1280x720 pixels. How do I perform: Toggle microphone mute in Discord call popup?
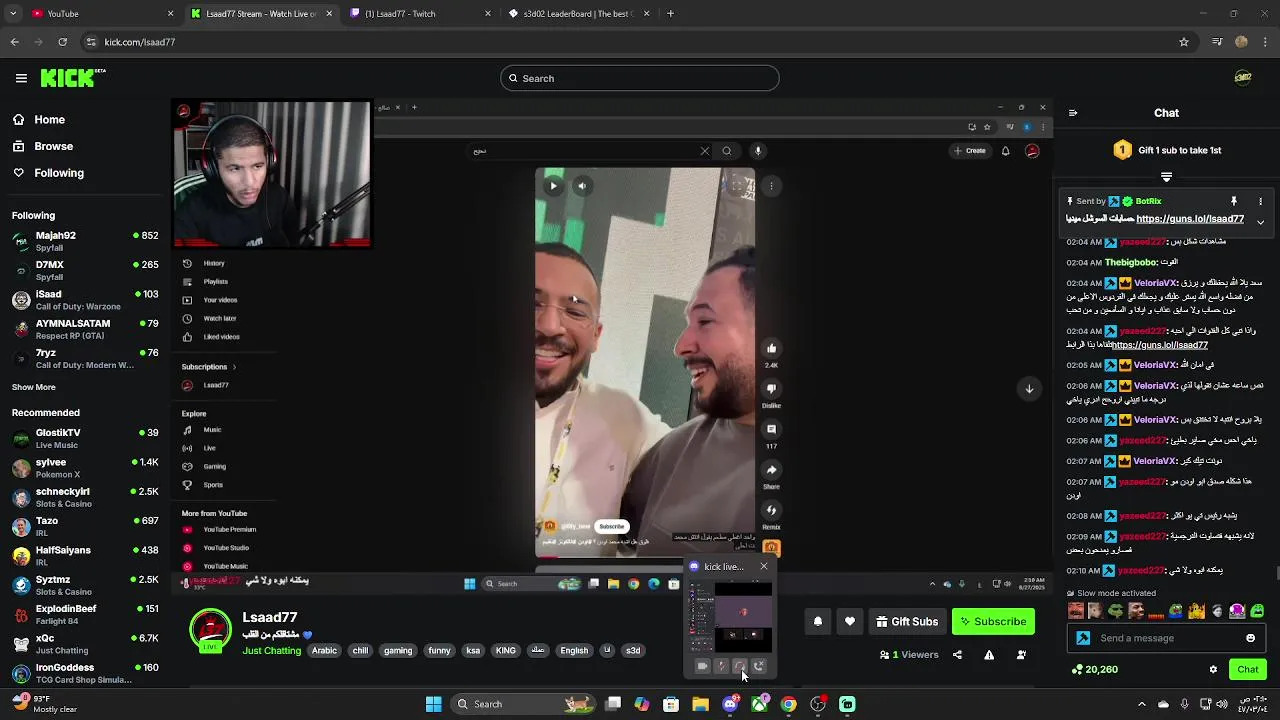tap(721, 666)
